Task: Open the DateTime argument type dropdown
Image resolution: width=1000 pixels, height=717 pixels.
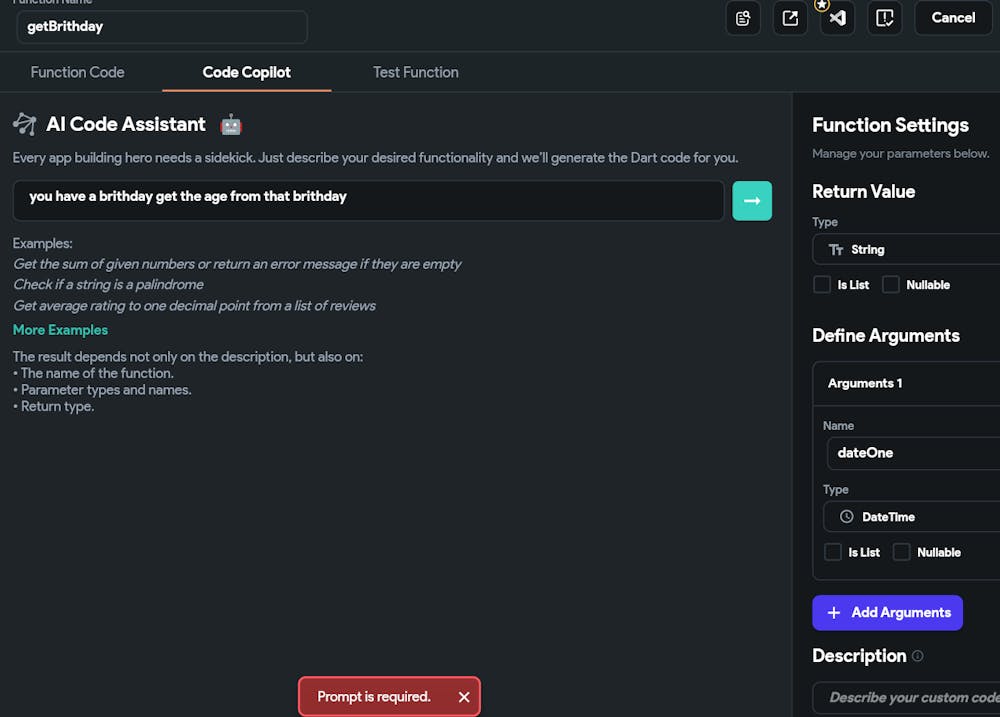Action: 911,517
